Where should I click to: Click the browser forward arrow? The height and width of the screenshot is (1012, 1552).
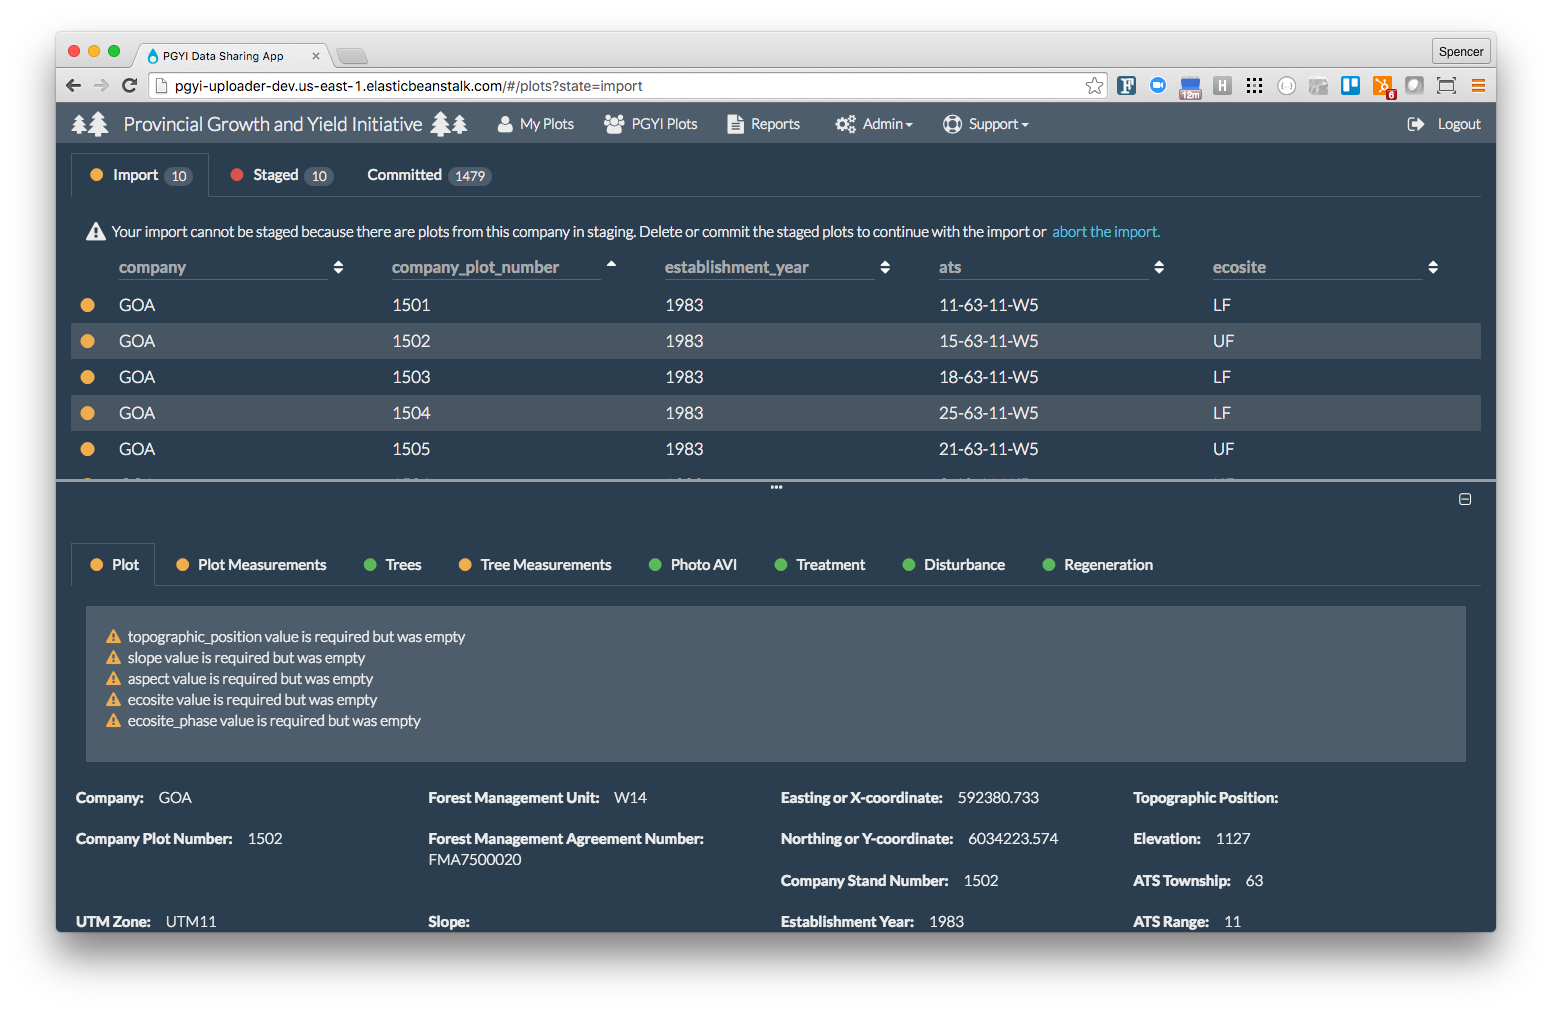(x=101, y=86)
